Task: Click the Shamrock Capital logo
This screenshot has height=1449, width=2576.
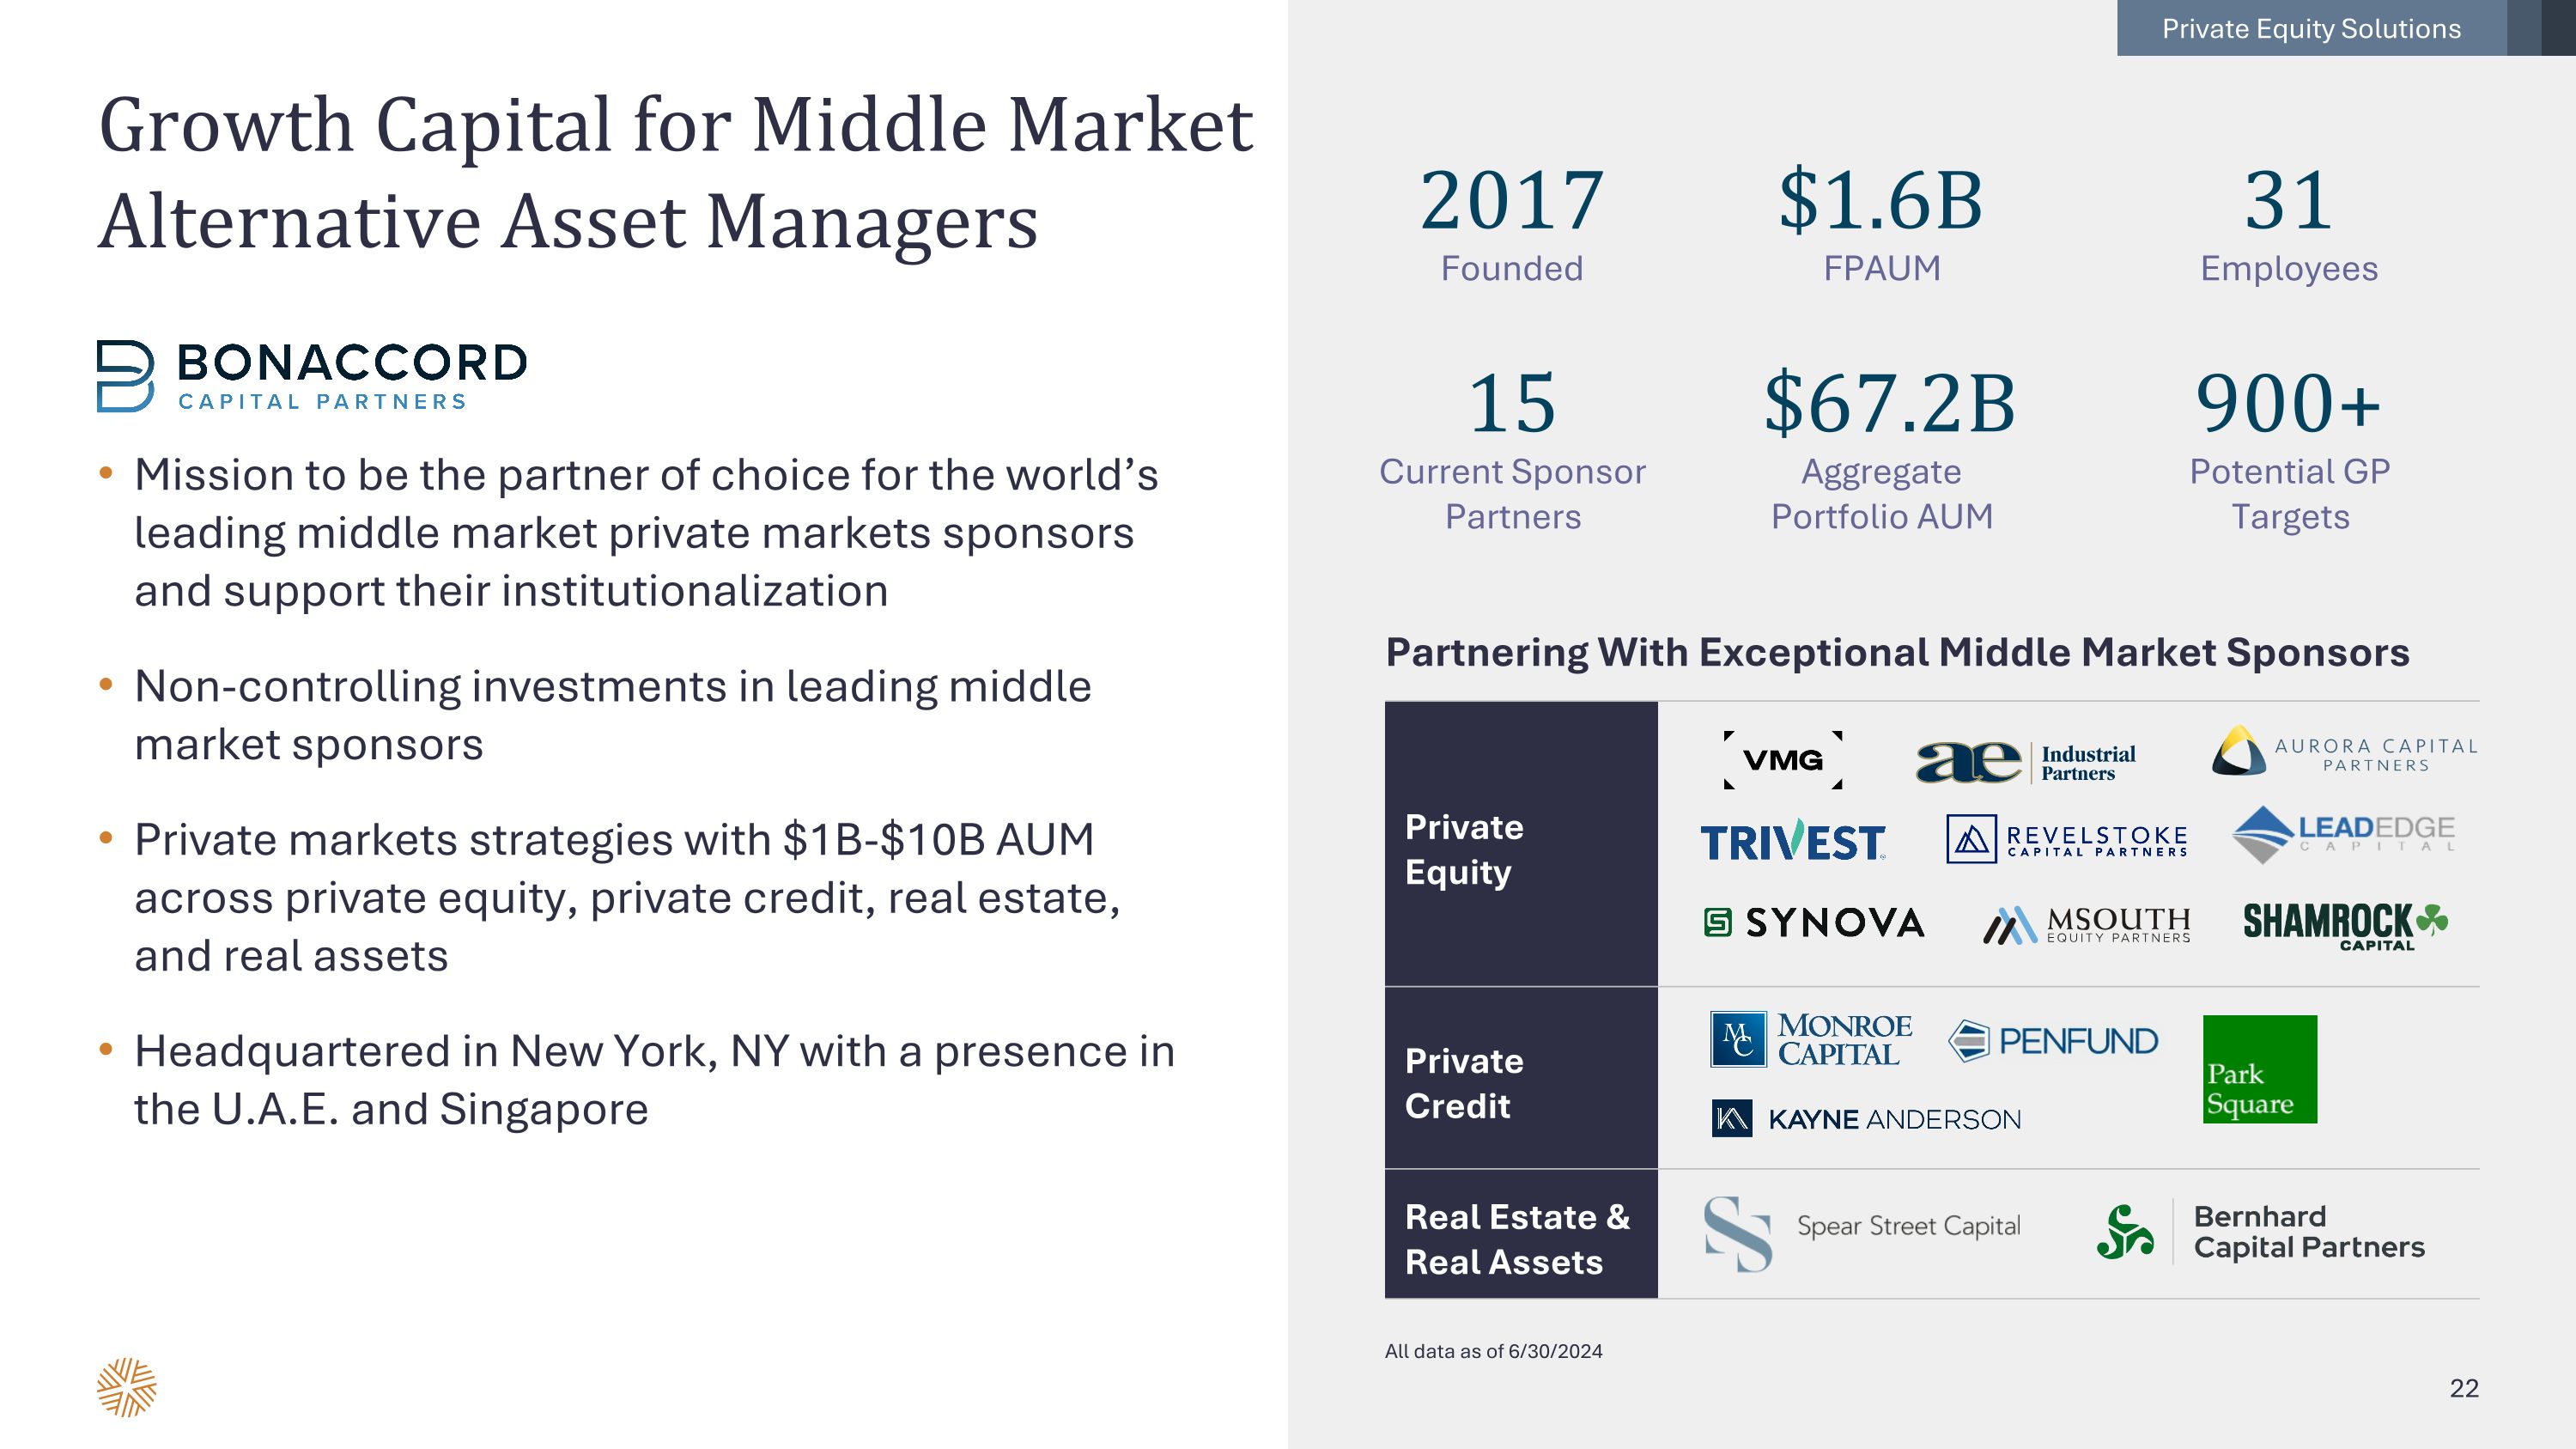Action: coord(2345,925)
